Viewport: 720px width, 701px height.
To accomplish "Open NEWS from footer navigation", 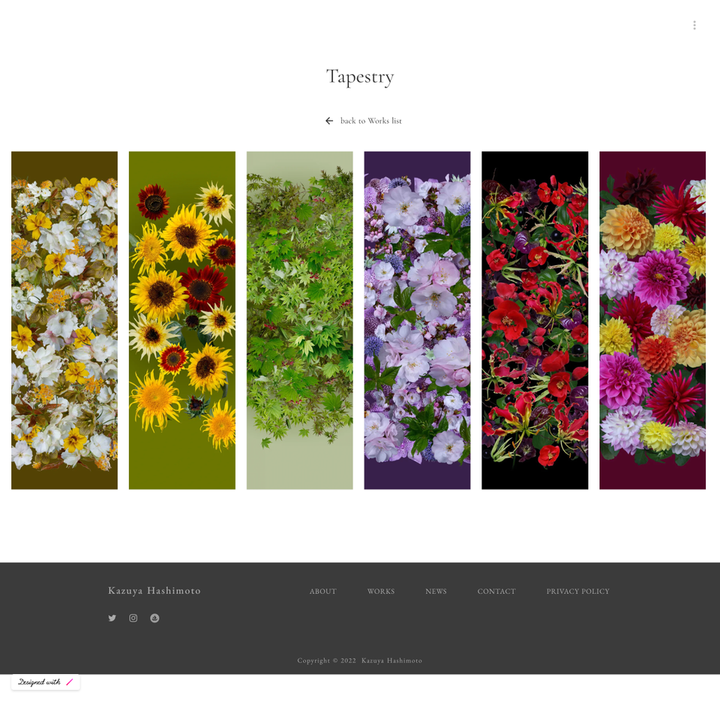I will pos(436,591).
